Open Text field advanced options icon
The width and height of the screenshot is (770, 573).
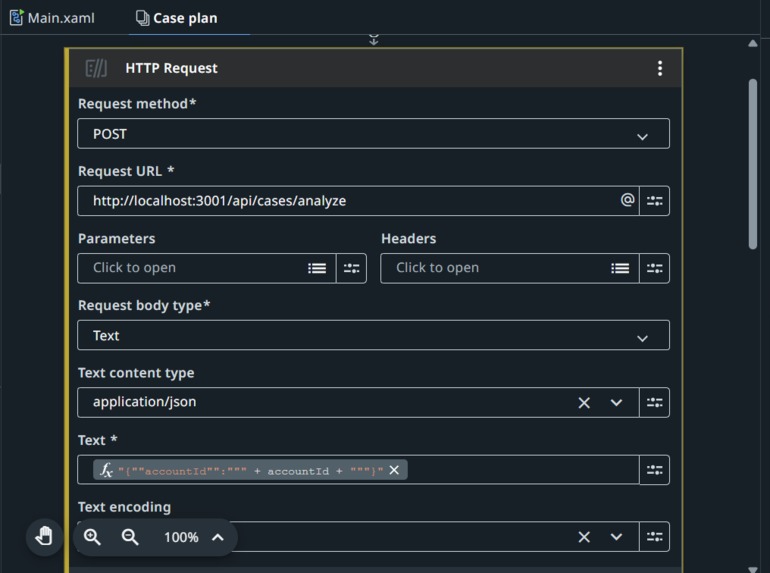coord(654,469)
